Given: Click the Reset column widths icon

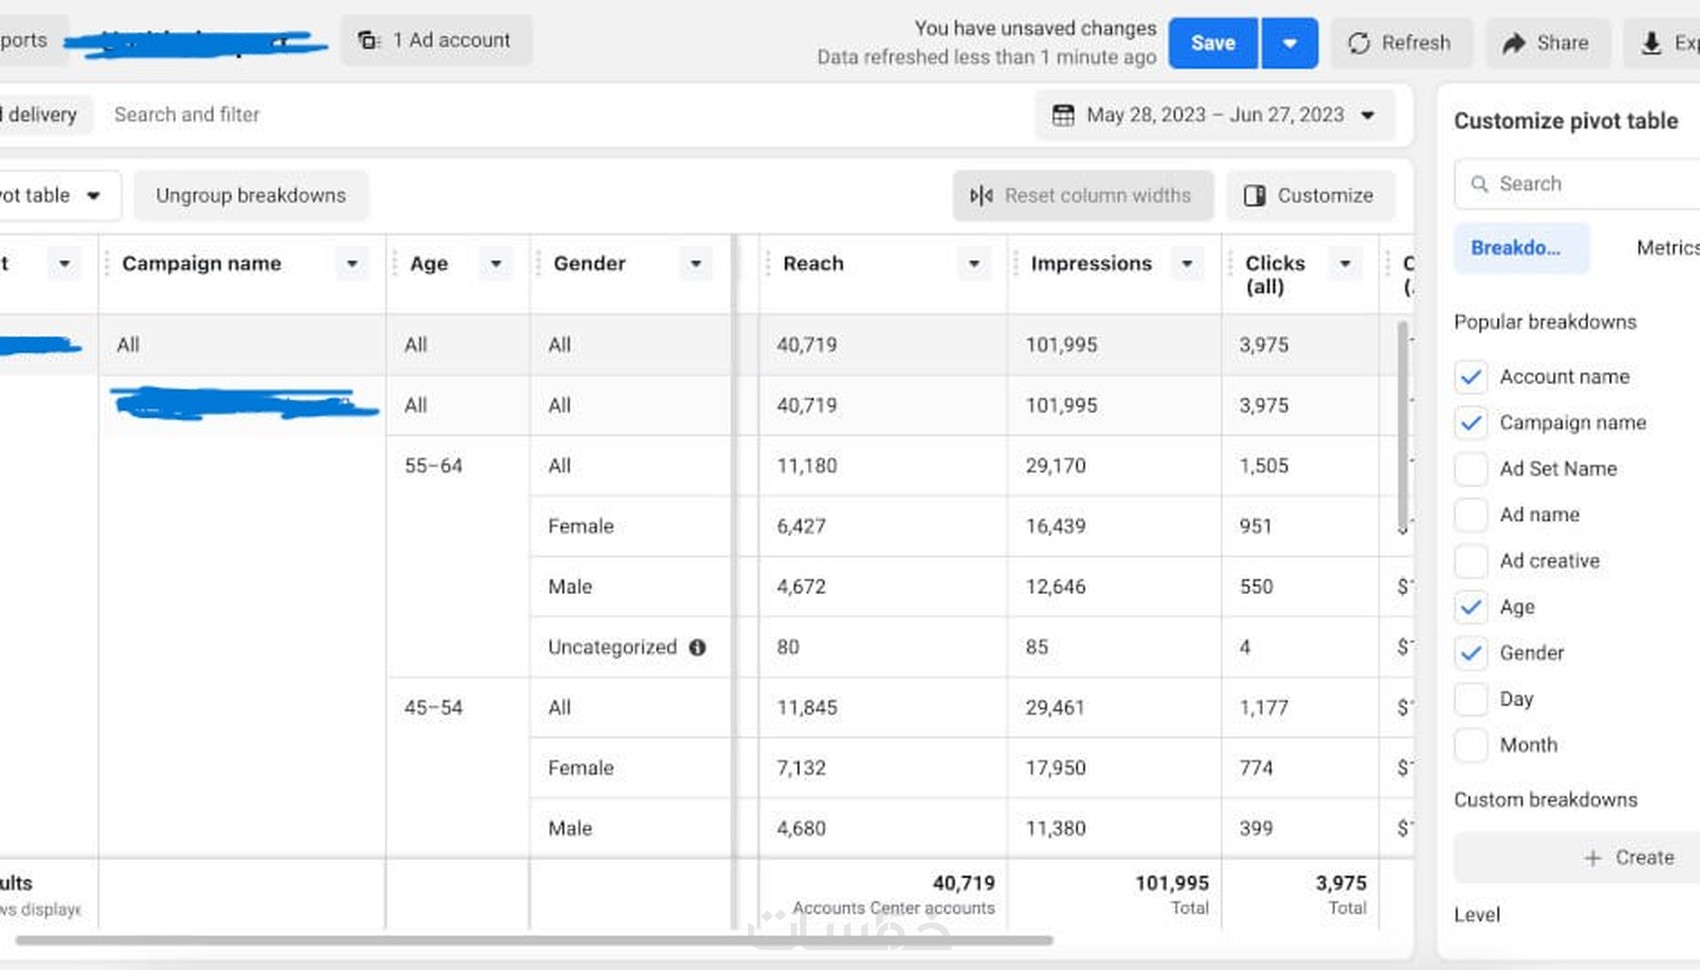Looking at the screenshot, I should click(x=981, y=195).
